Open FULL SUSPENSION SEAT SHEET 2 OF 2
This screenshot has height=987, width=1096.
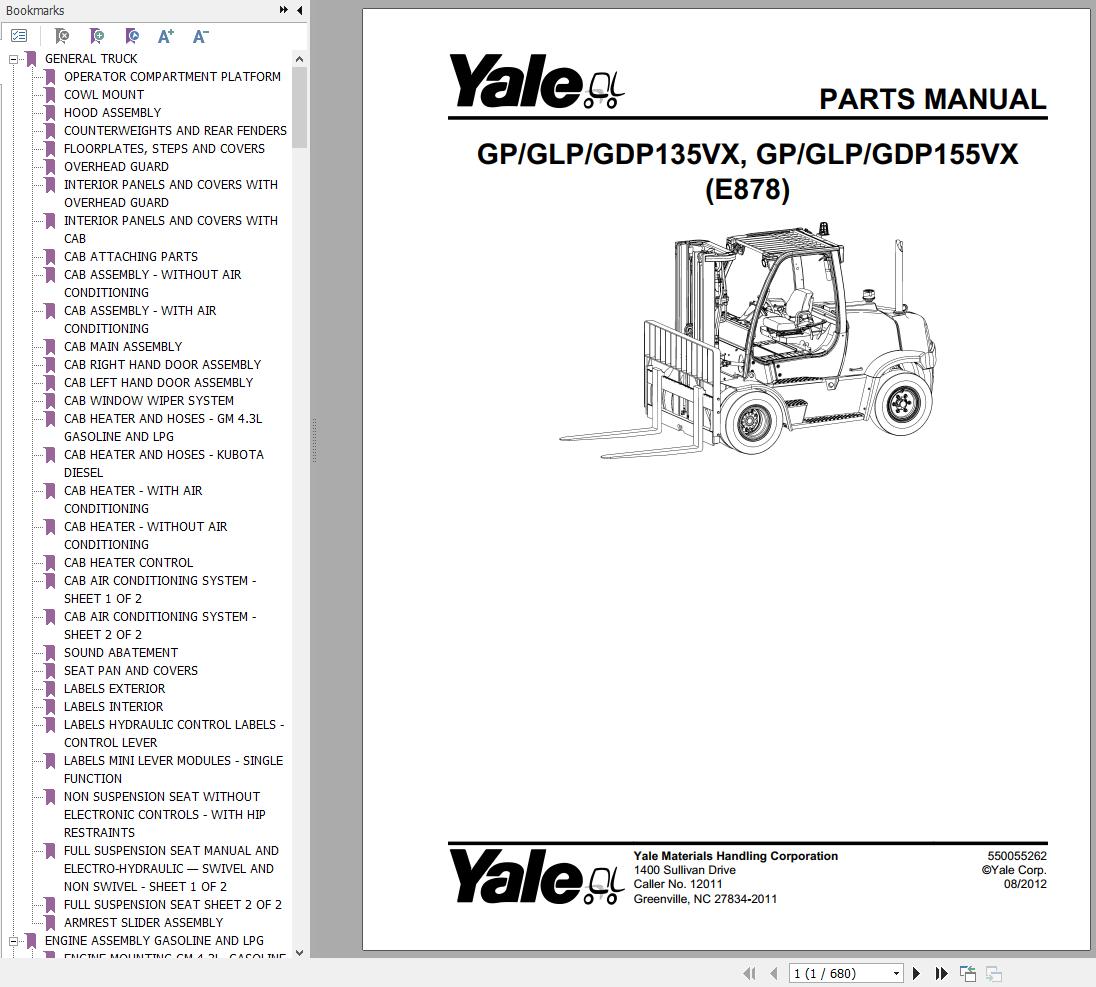pos(173,905)
